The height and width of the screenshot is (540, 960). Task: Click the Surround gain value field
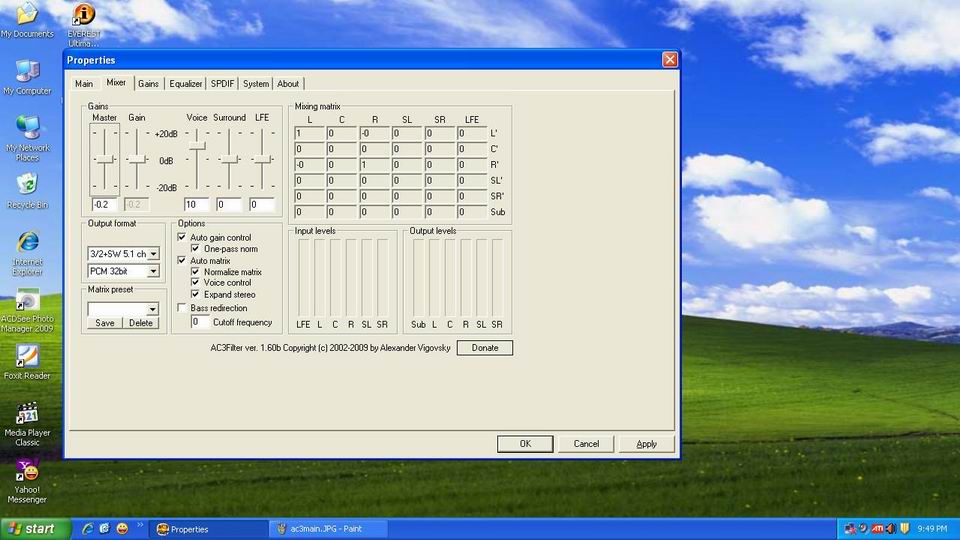tap(230, 204)
